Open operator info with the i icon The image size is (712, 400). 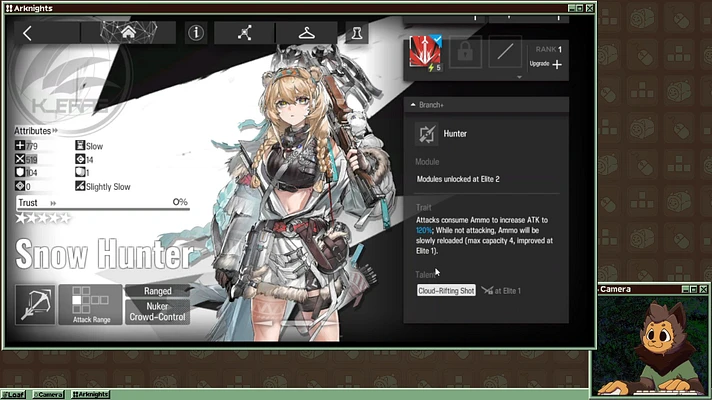(x=196, y=33)
